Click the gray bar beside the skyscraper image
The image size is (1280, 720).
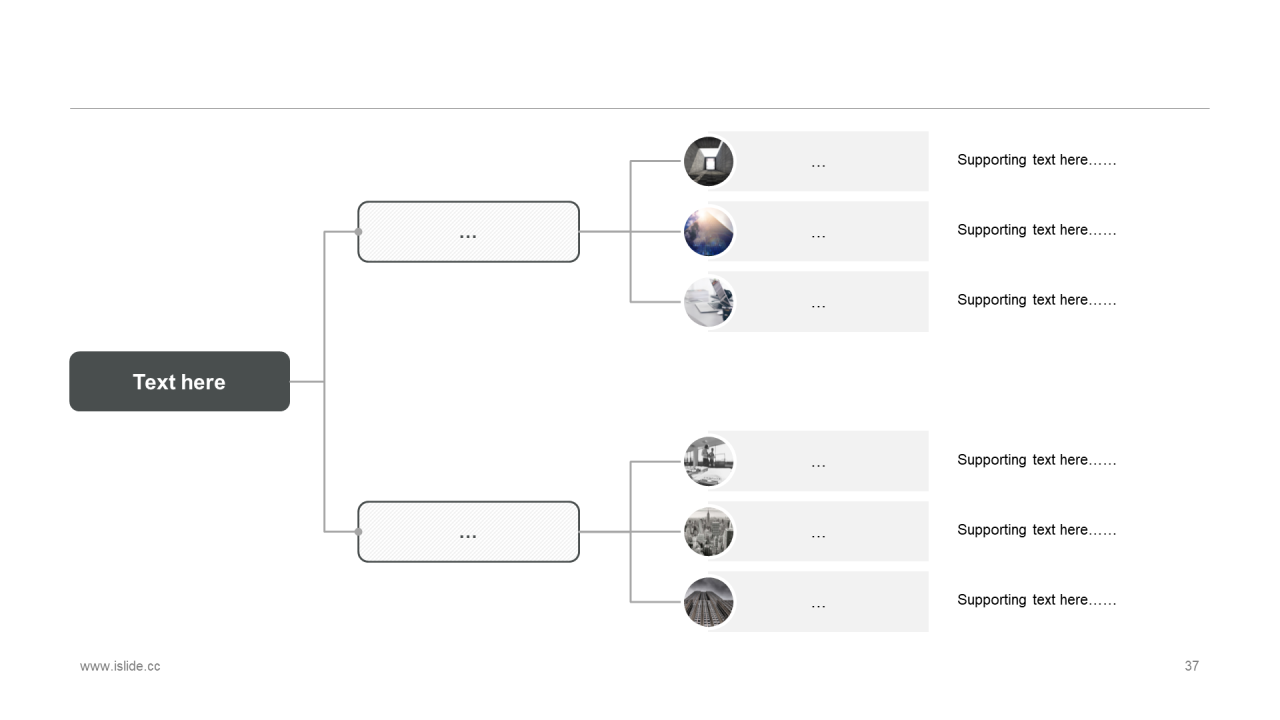coord(819,601)
